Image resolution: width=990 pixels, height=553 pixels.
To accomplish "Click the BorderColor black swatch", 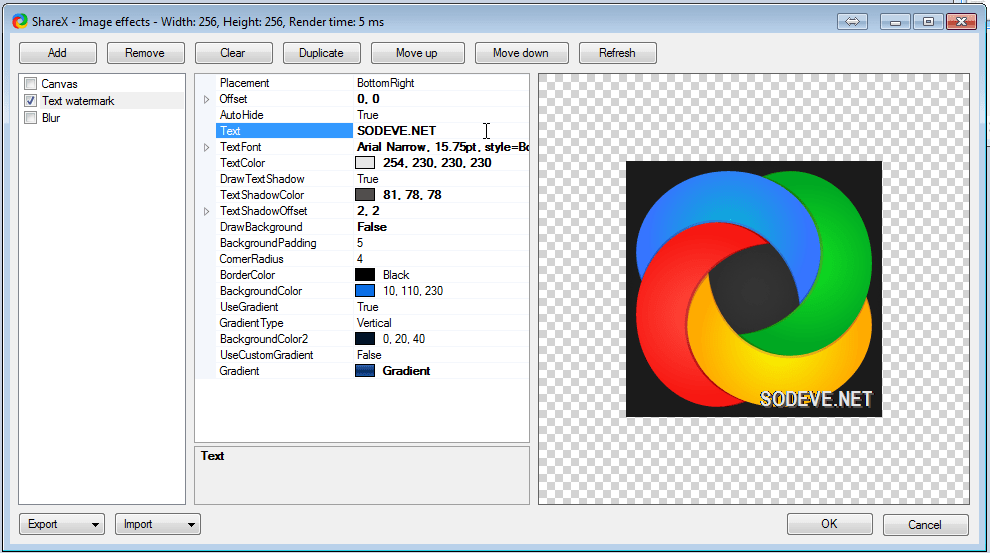I will click(365, 275).
